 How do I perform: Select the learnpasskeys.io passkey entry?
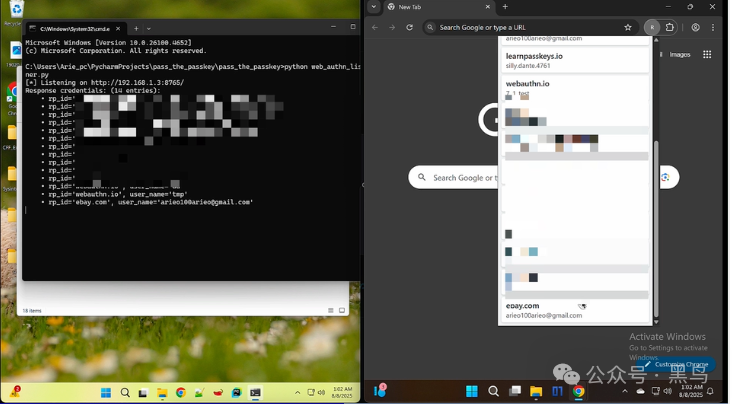click(575, 60)
